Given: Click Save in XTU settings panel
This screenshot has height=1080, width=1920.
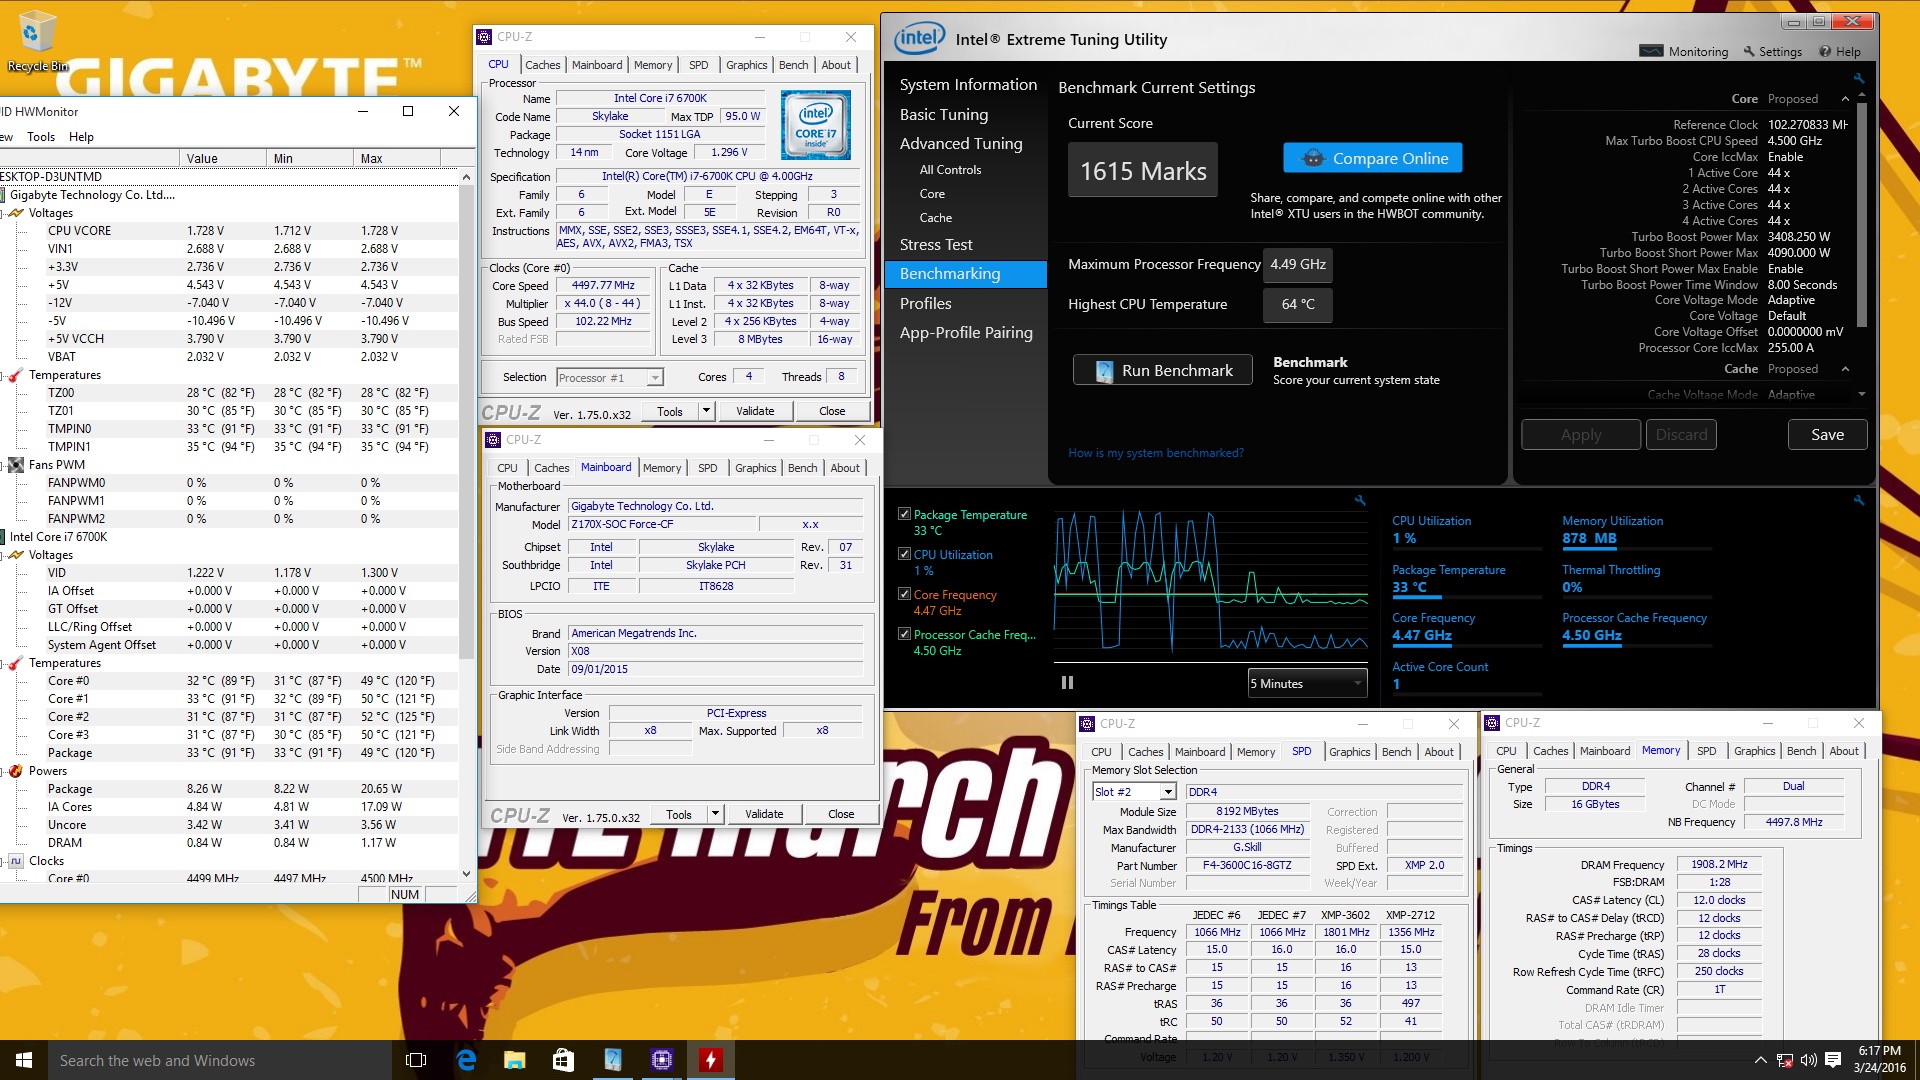Looking at the screenshot, I should tap(1827, 435).
